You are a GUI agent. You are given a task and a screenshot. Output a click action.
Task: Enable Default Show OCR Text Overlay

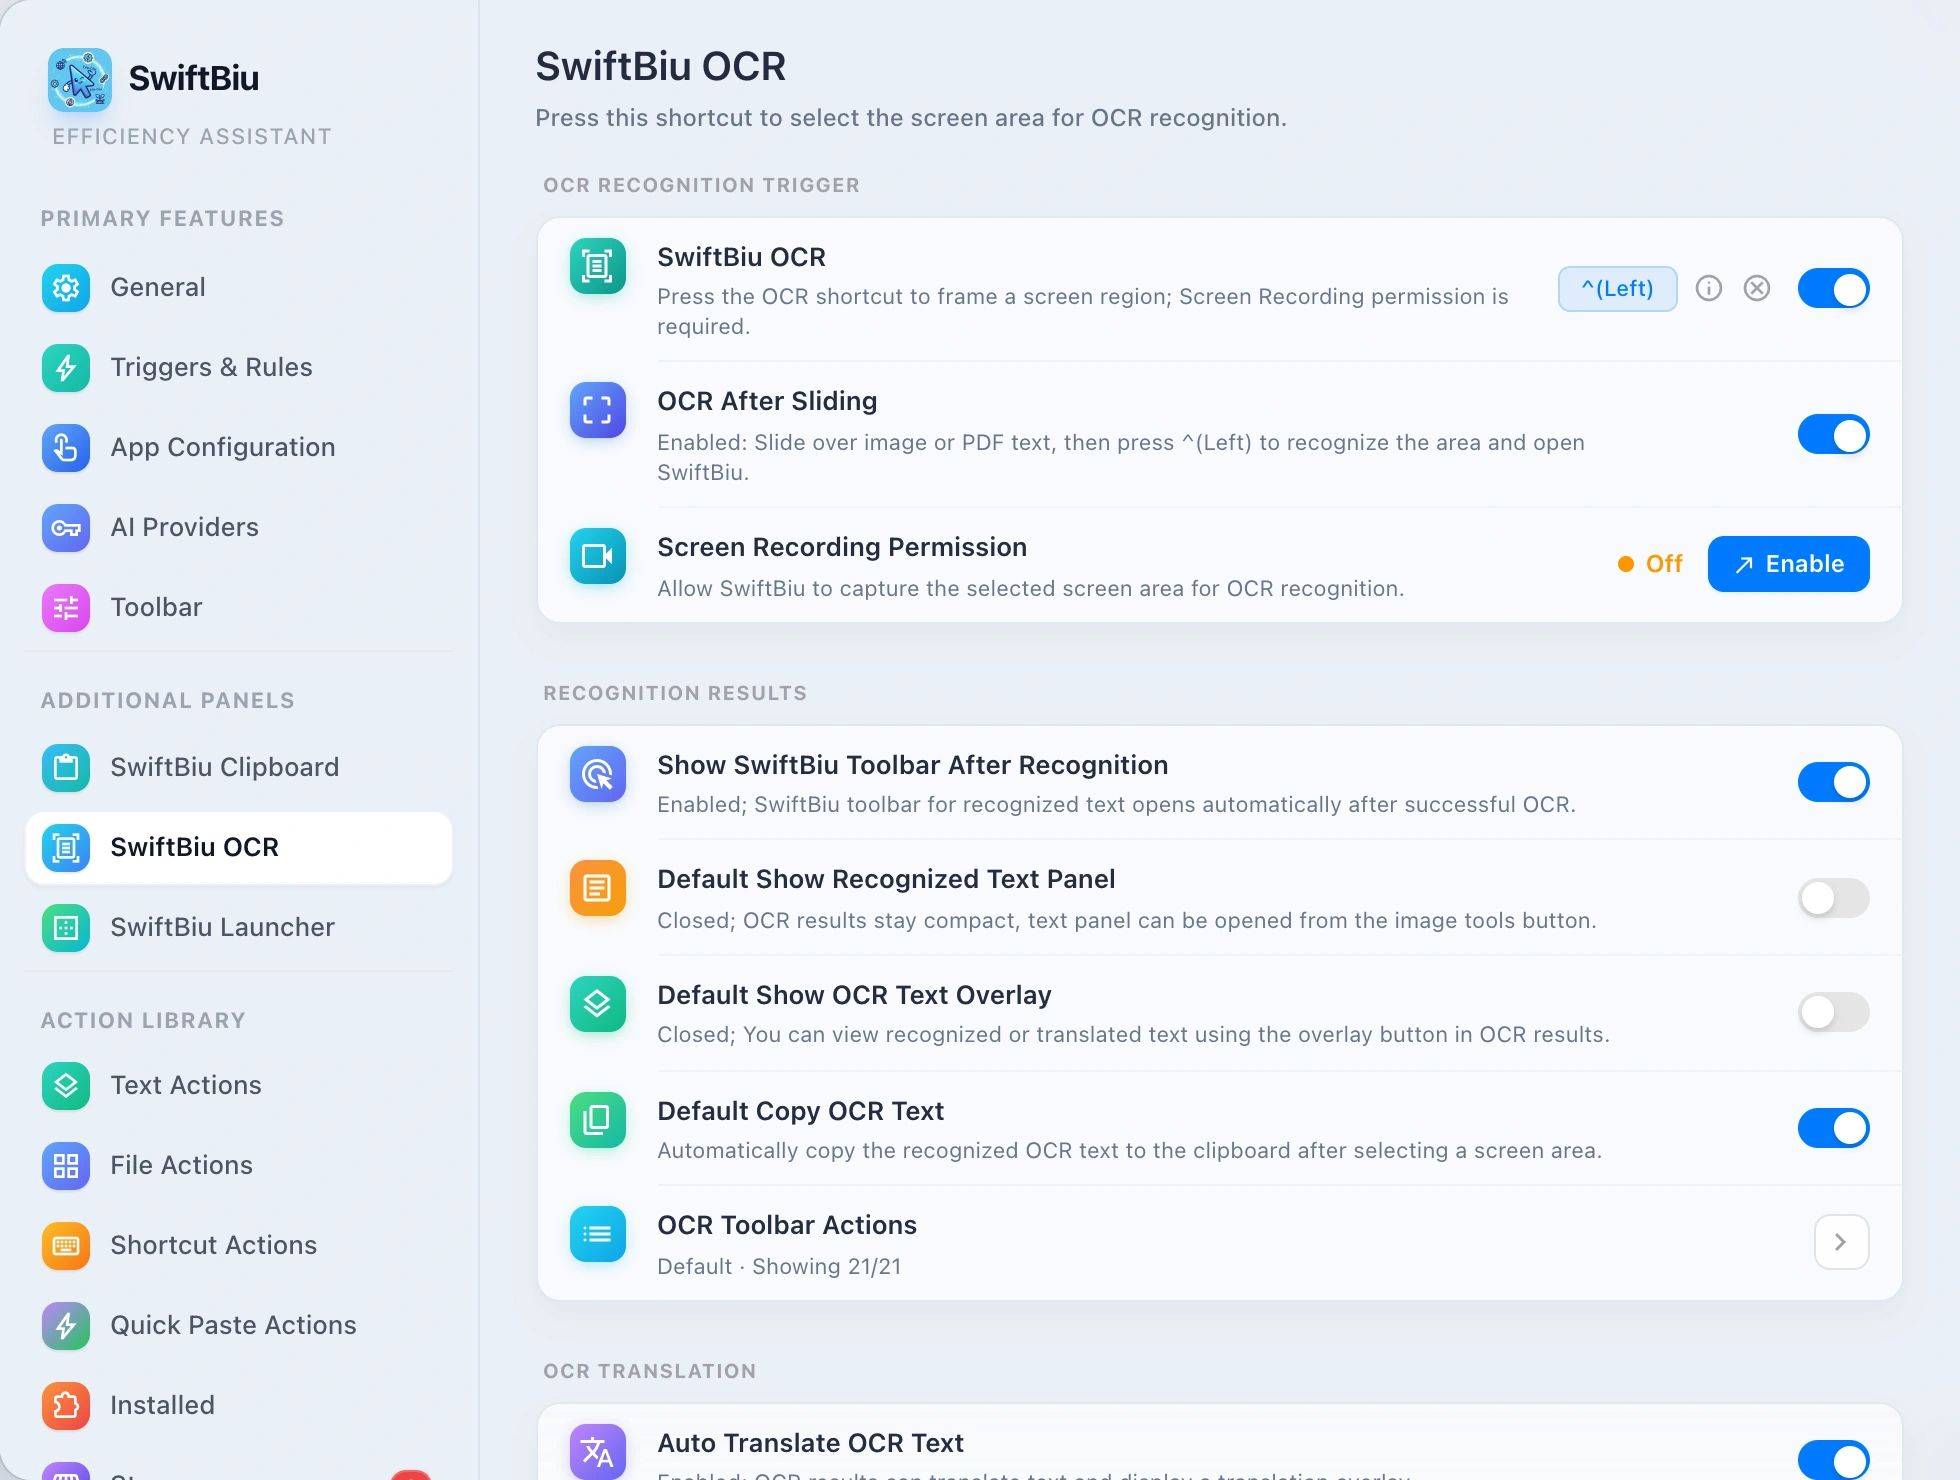pos(1834,1012)
